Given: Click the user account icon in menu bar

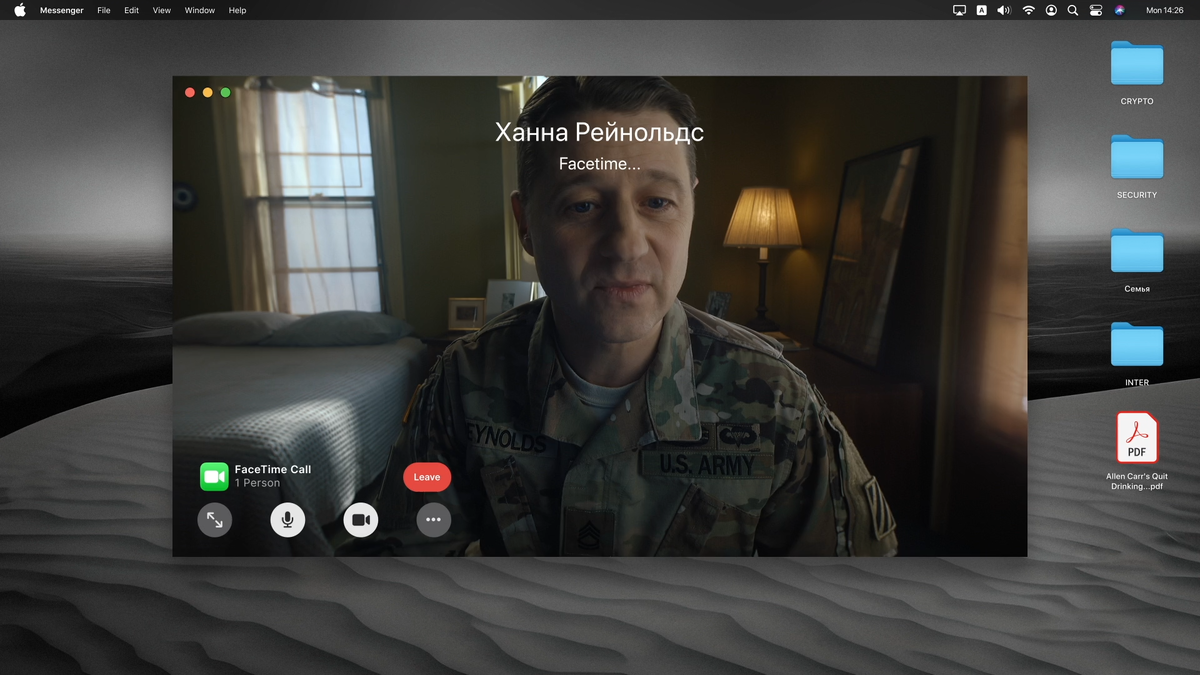Looking at the screenshot, I should tap(1051, 10).
